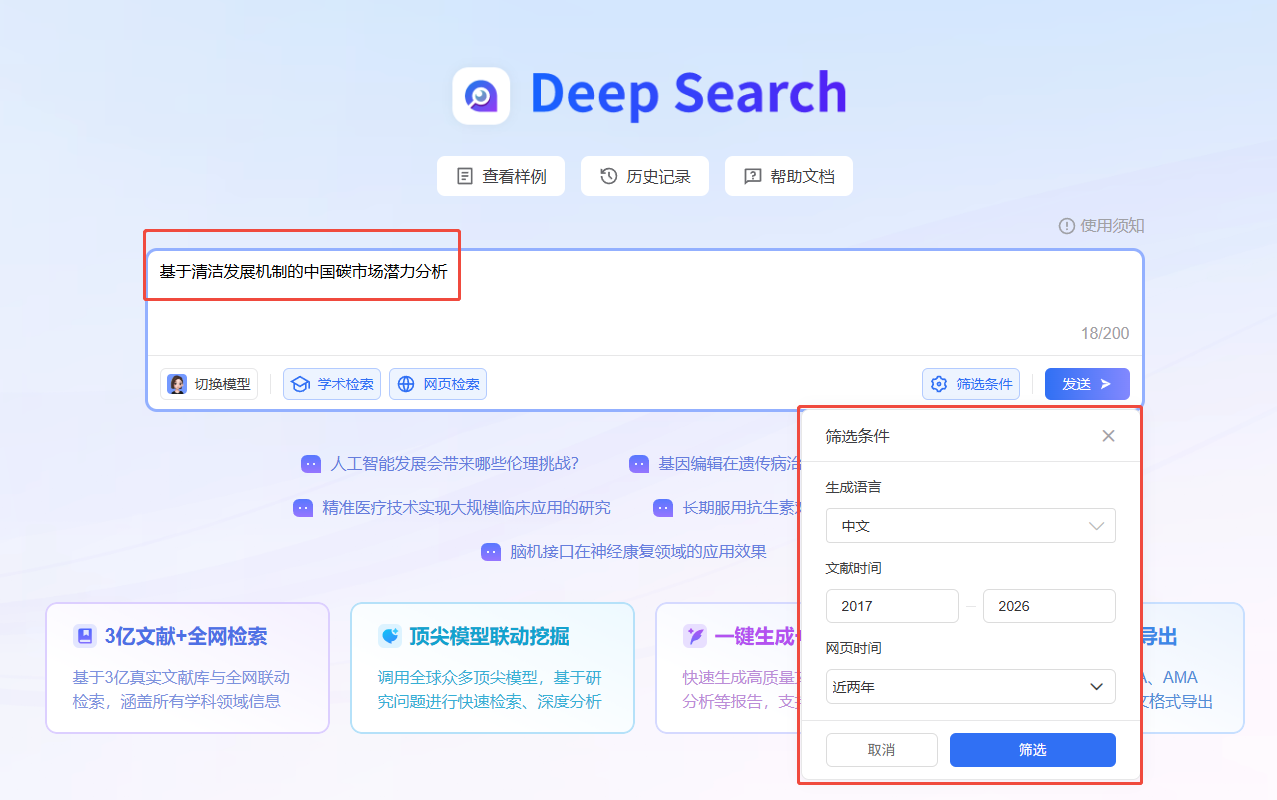Click chat icon before 人工智能发展 suggestion
The width and height of the screenshot is (1277, 800).
pos(311,464)
